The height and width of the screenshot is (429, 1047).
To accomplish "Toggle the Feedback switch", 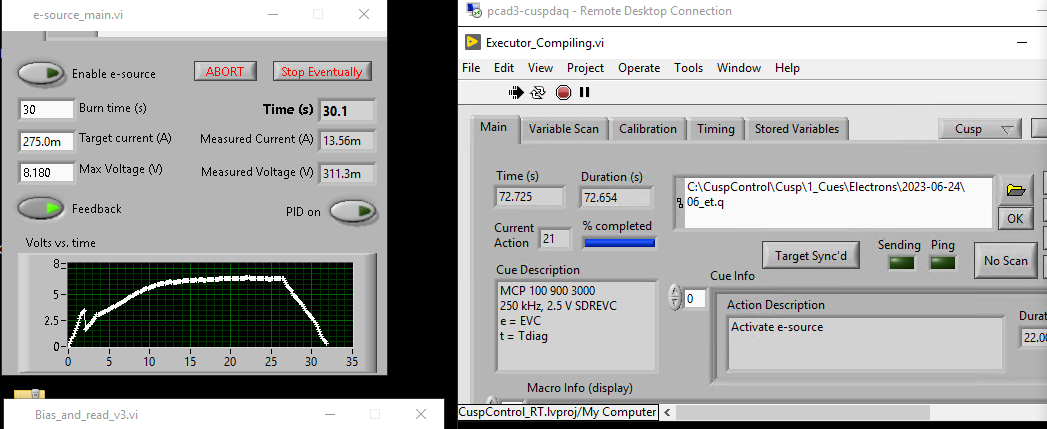I will [x=41, y=208].
